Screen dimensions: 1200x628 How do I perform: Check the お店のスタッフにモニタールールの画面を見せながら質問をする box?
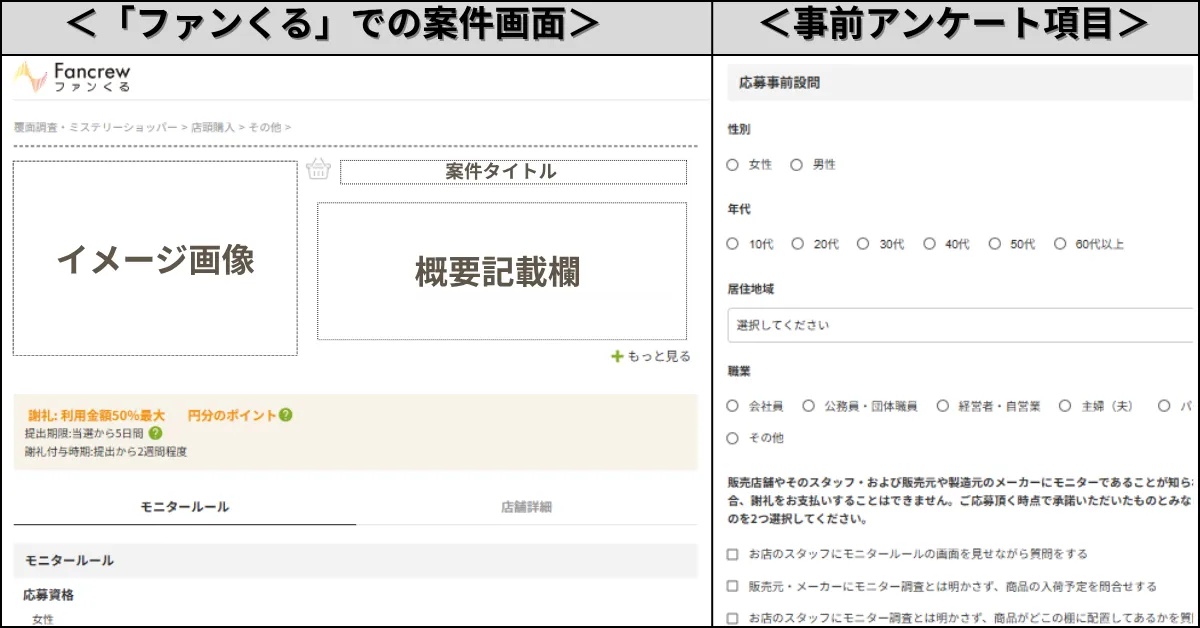(733, 553)
